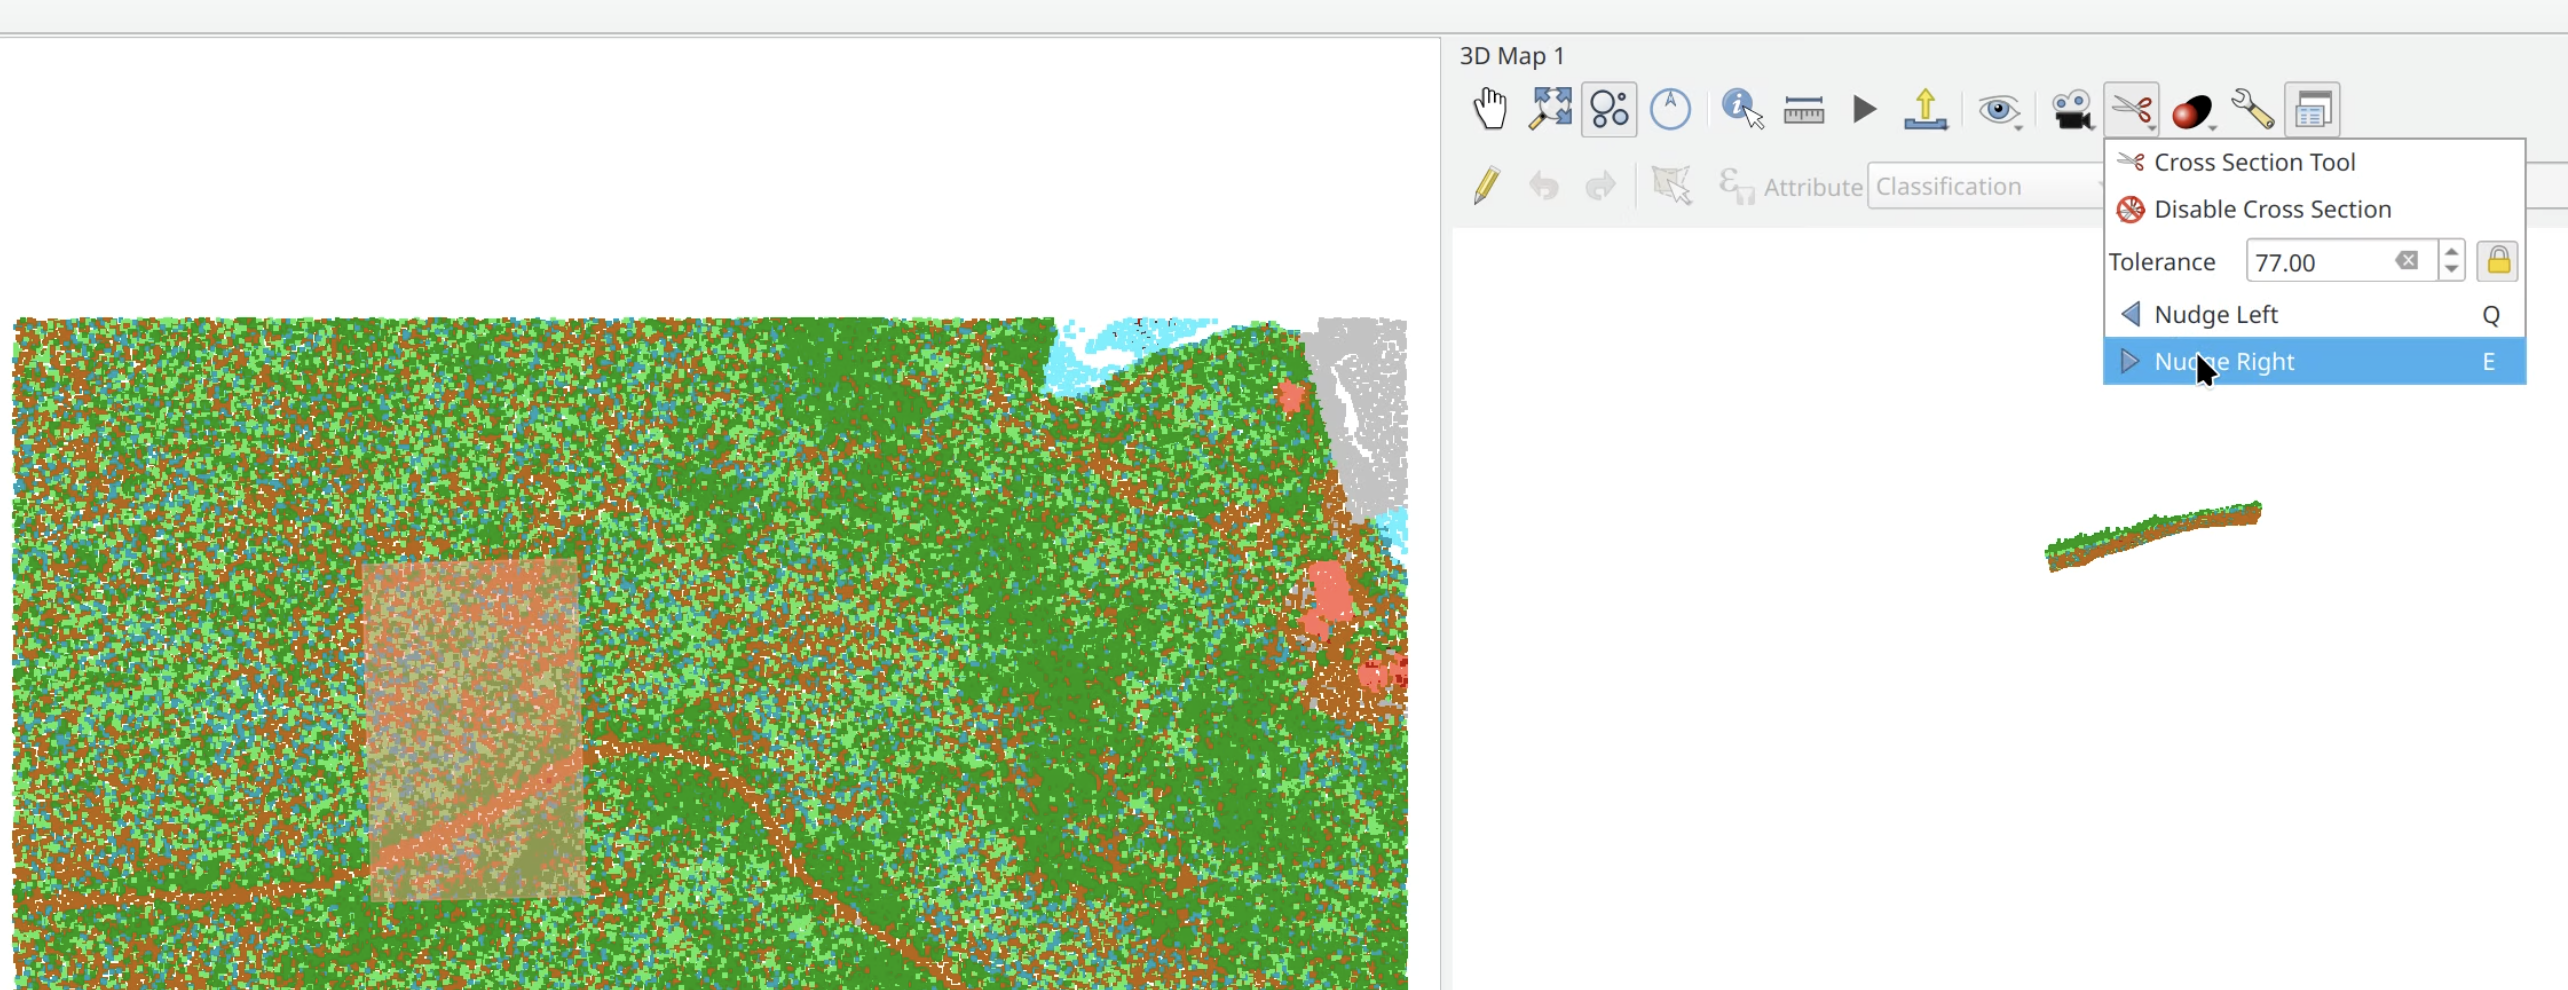Toggle the on-screen navigation button
The width and height of the screenshot is (2568, 990).
(1609, 109)
